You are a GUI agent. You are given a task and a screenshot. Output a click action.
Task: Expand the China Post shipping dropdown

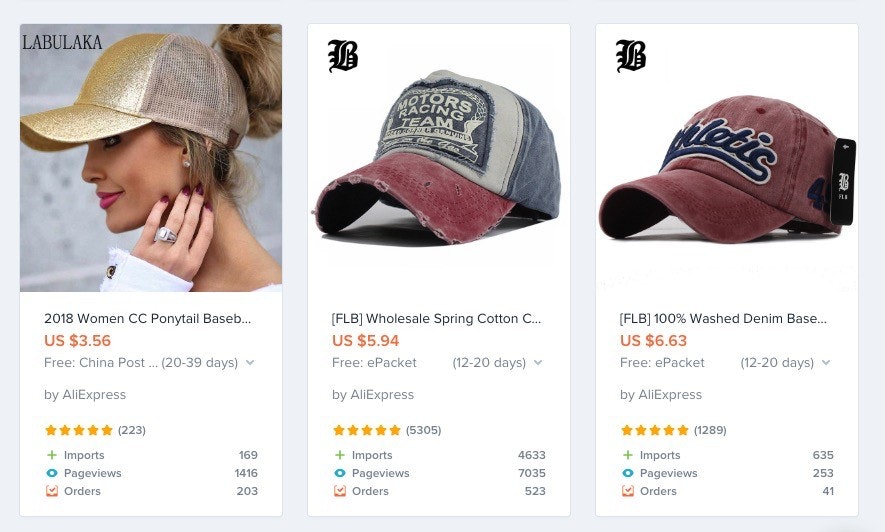(x=250, y=363)
